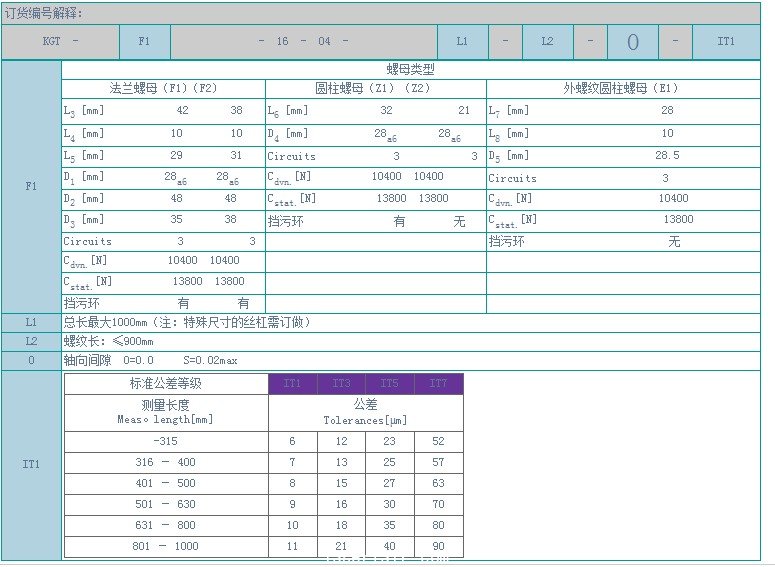Select the purple IT3 tolerance grade header
The height and width of the screenshot is (567, 775).
coord(341,384)
